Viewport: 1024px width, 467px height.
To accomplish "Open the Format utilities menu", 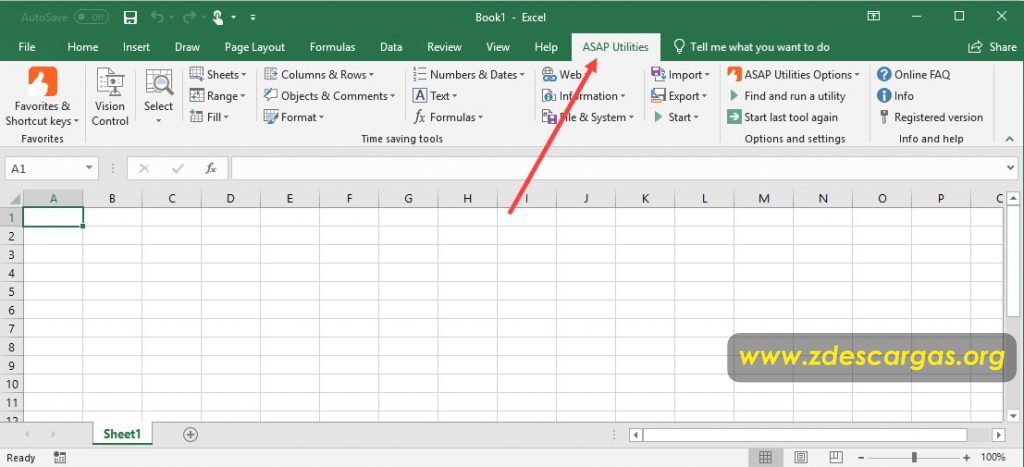I will [294, 117].
